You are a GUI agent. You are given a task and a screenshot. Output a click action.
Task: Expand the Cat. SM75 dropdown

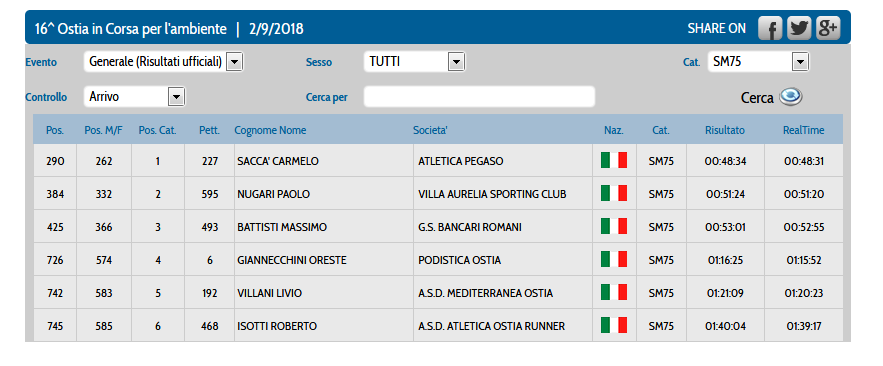759,61
